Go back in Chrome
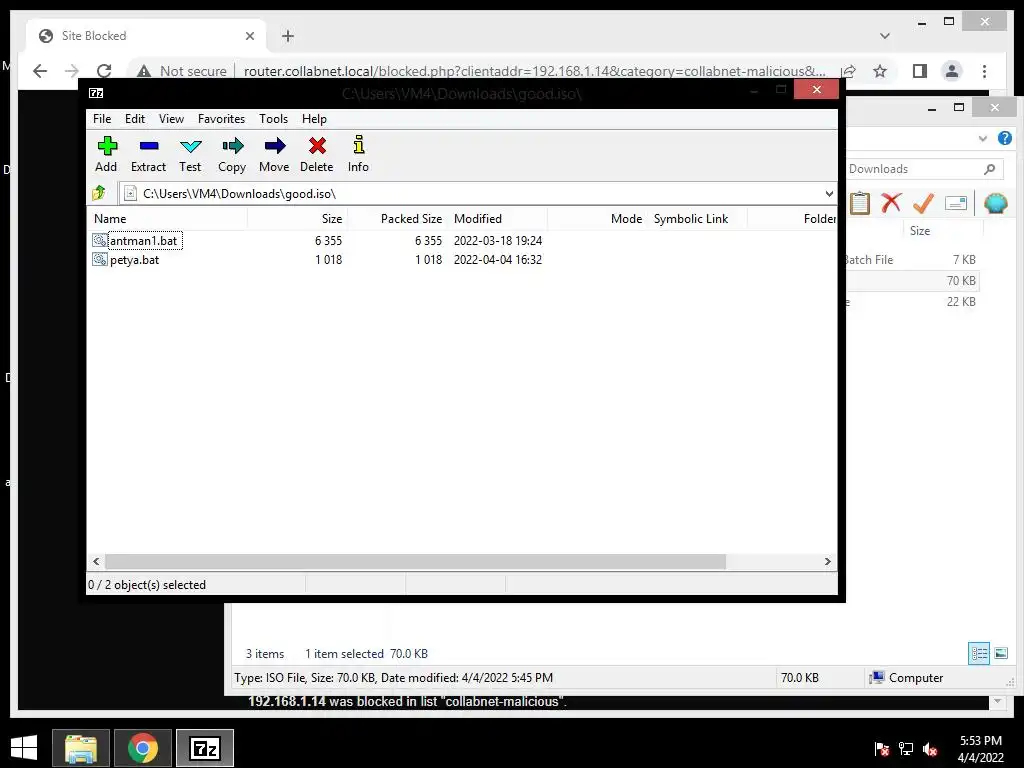This screenshot has width=1024, height=768. point(40,71)
